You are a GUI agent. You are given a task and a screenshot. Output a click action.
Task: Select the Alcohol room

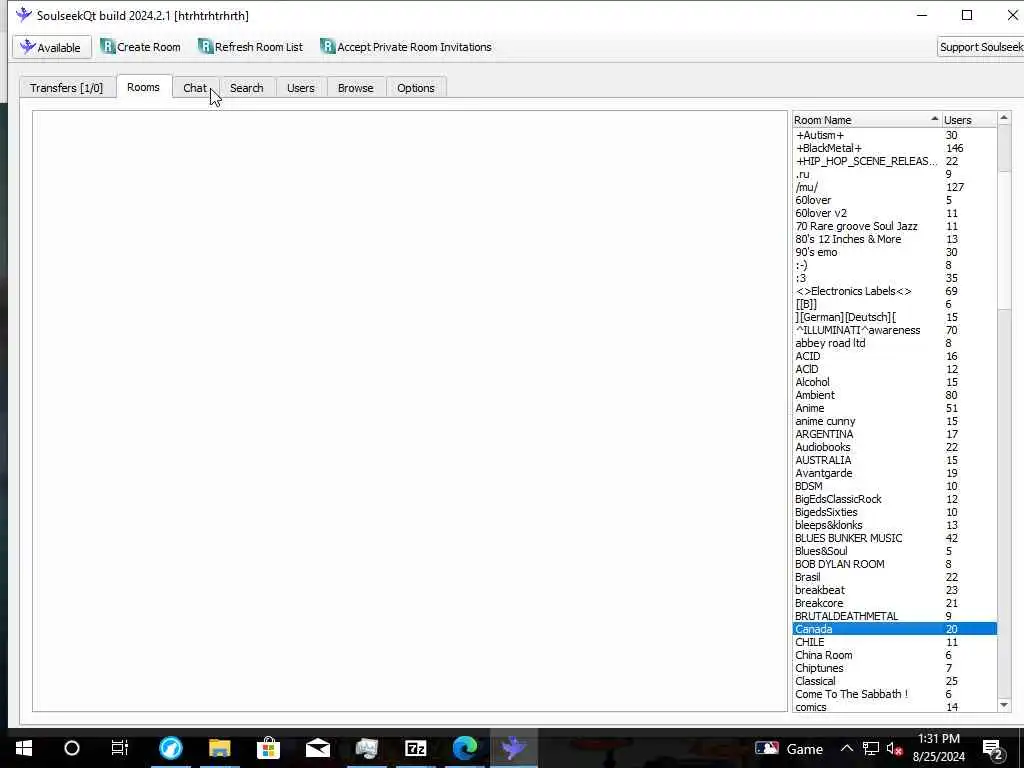895,382
